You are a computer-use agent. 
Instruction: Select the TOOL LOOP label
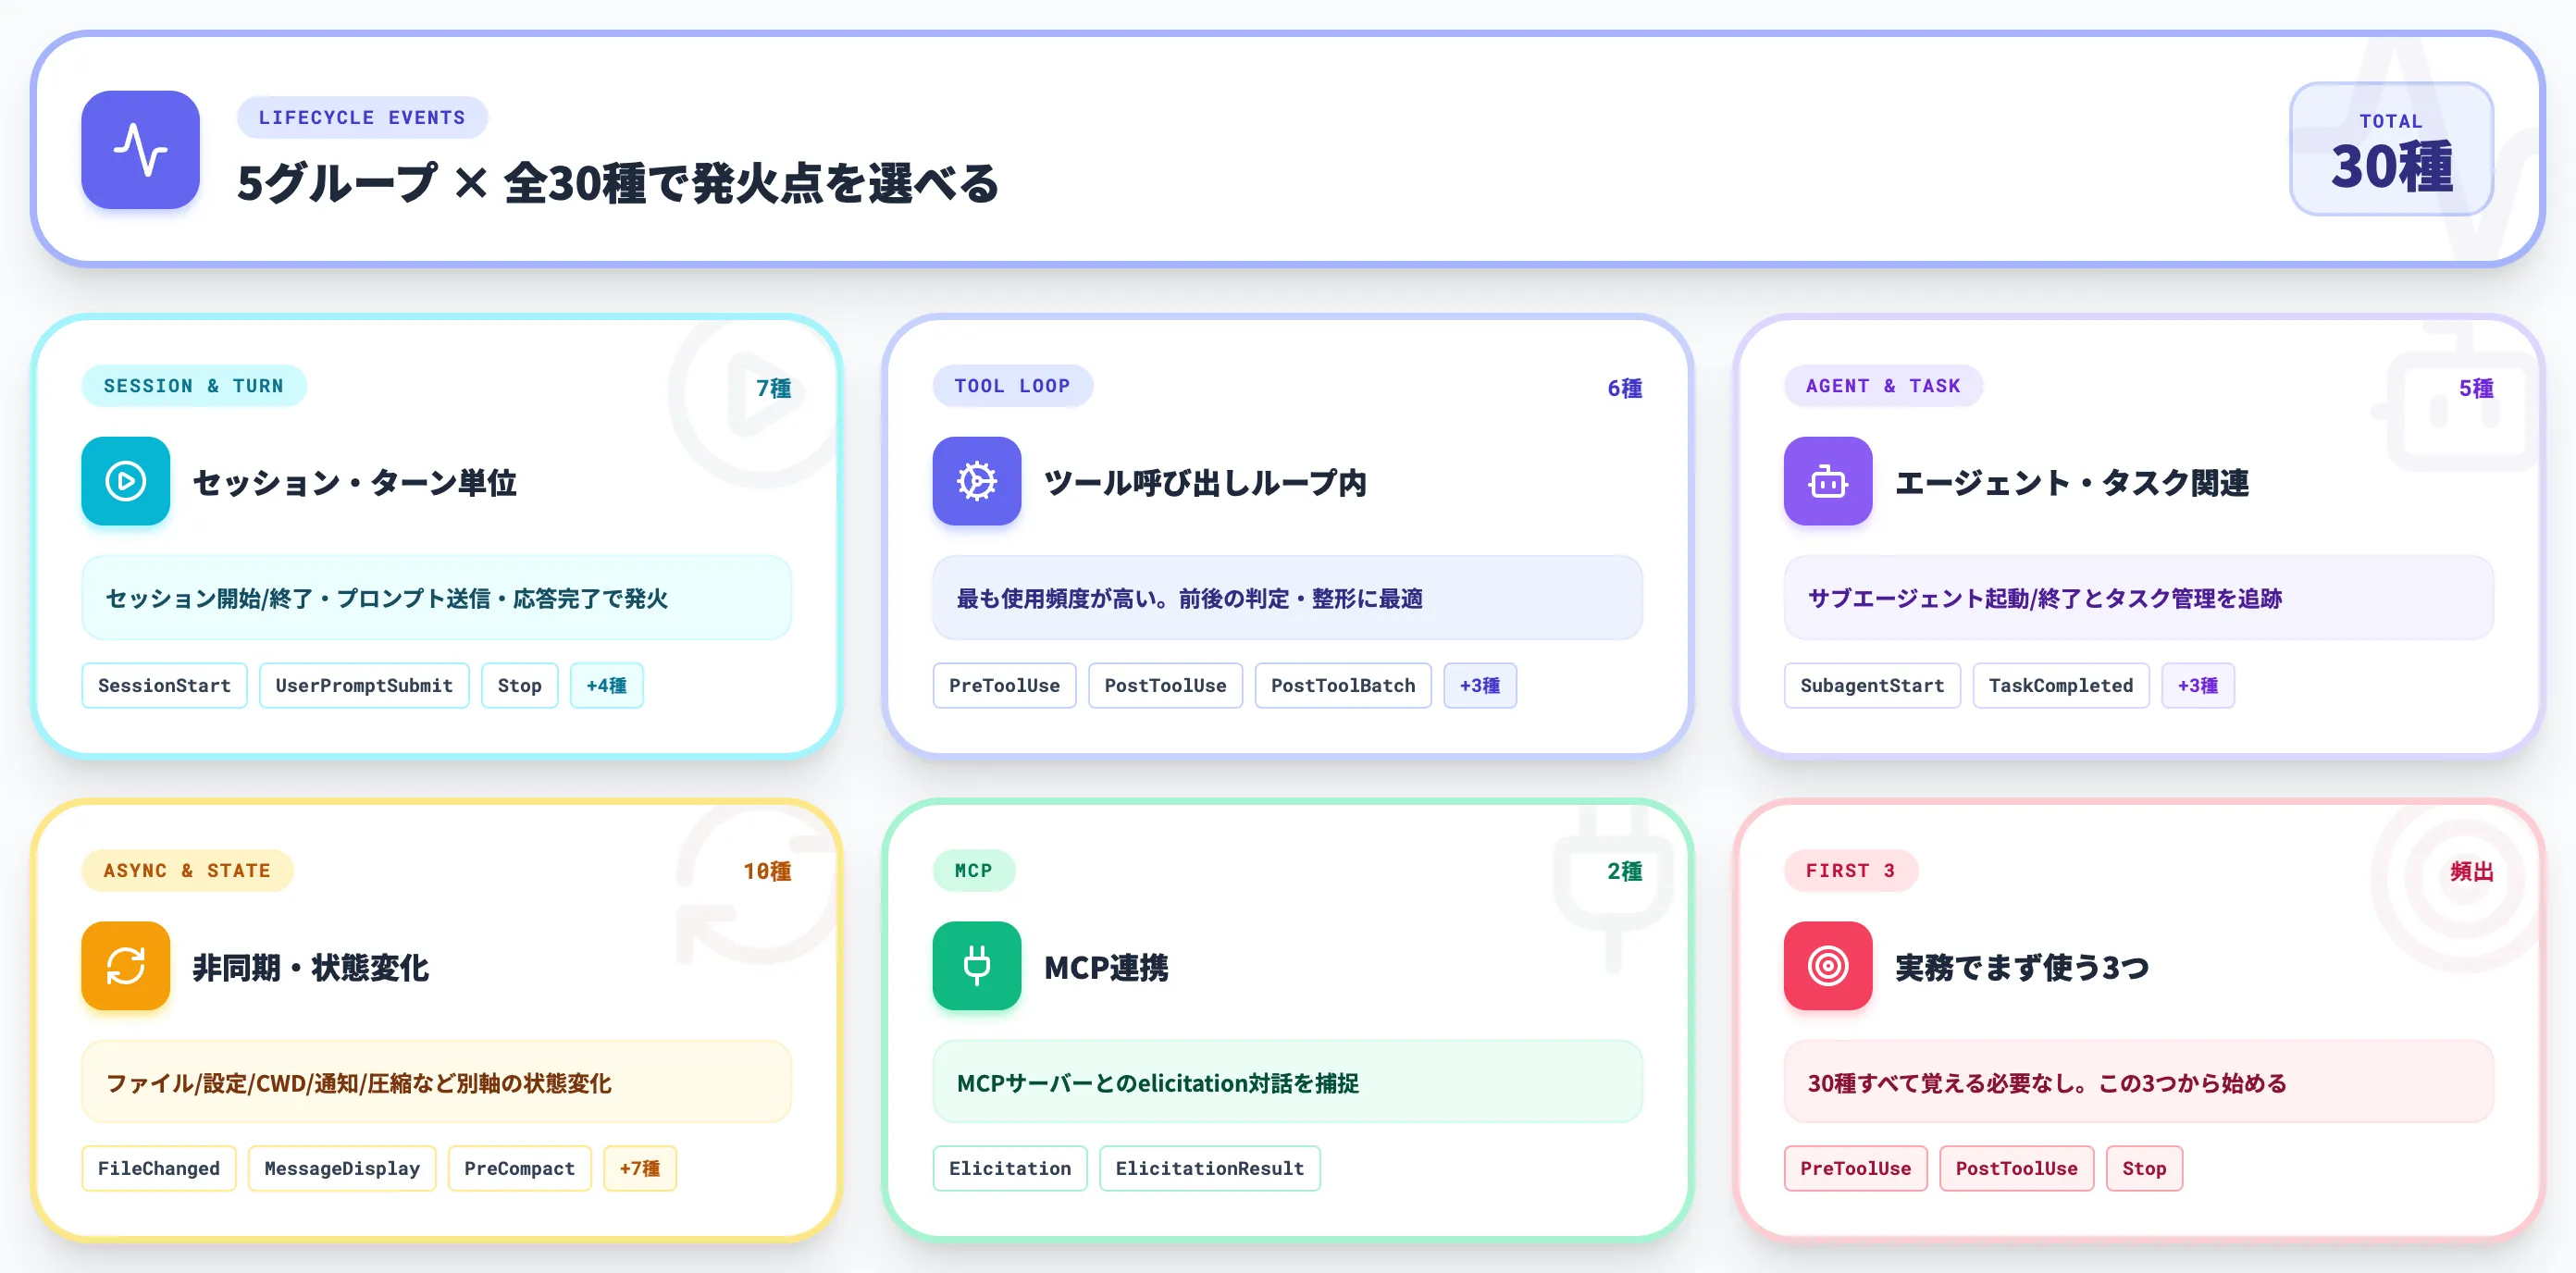[x=1012, y=386]
